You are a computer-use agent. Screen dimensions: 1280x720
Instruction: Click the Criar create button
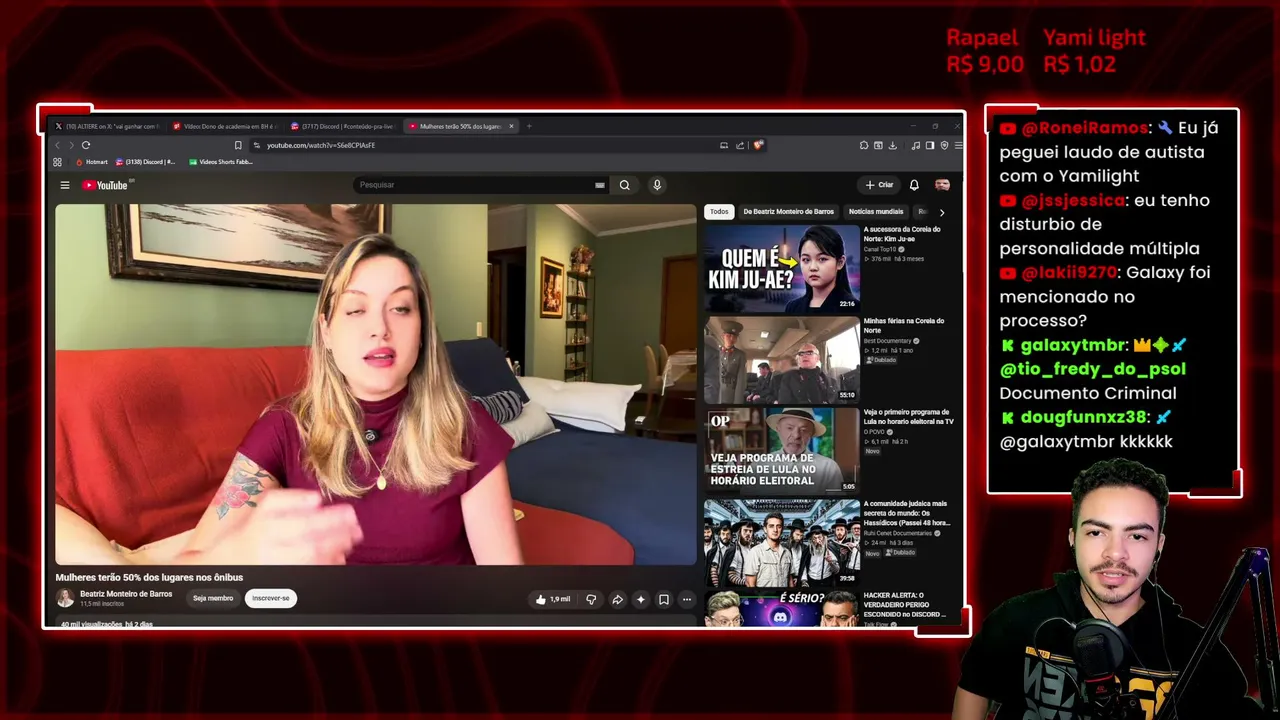[x=879, y=185]
